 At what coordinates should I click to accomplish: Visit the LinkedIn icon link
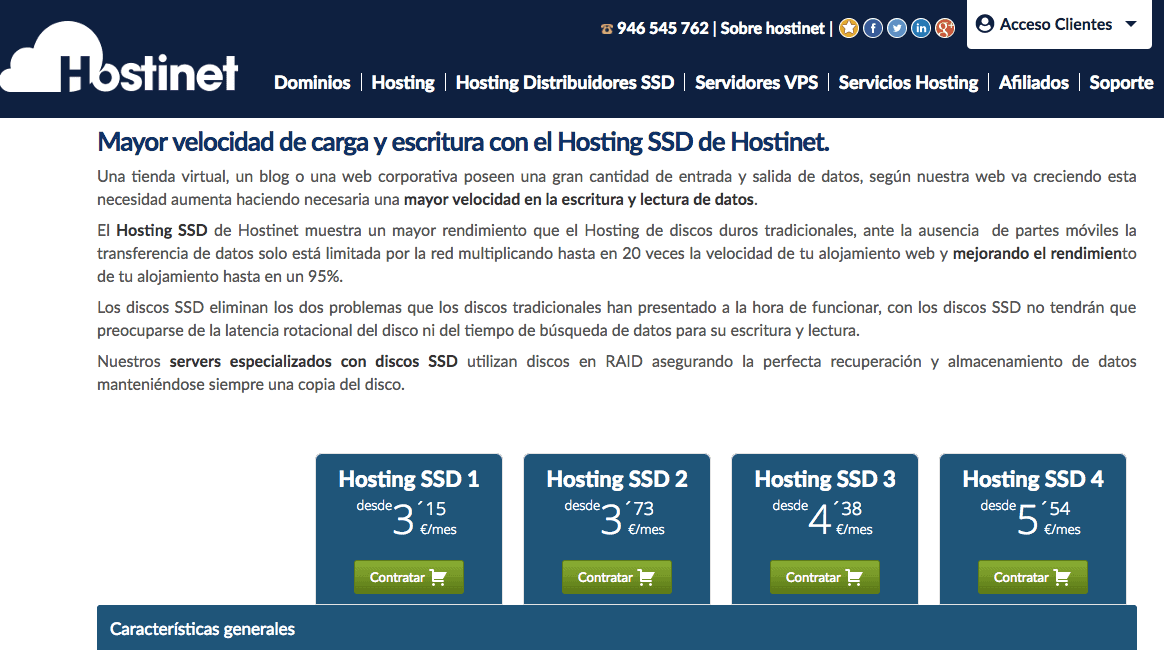(x=921, y=28)
